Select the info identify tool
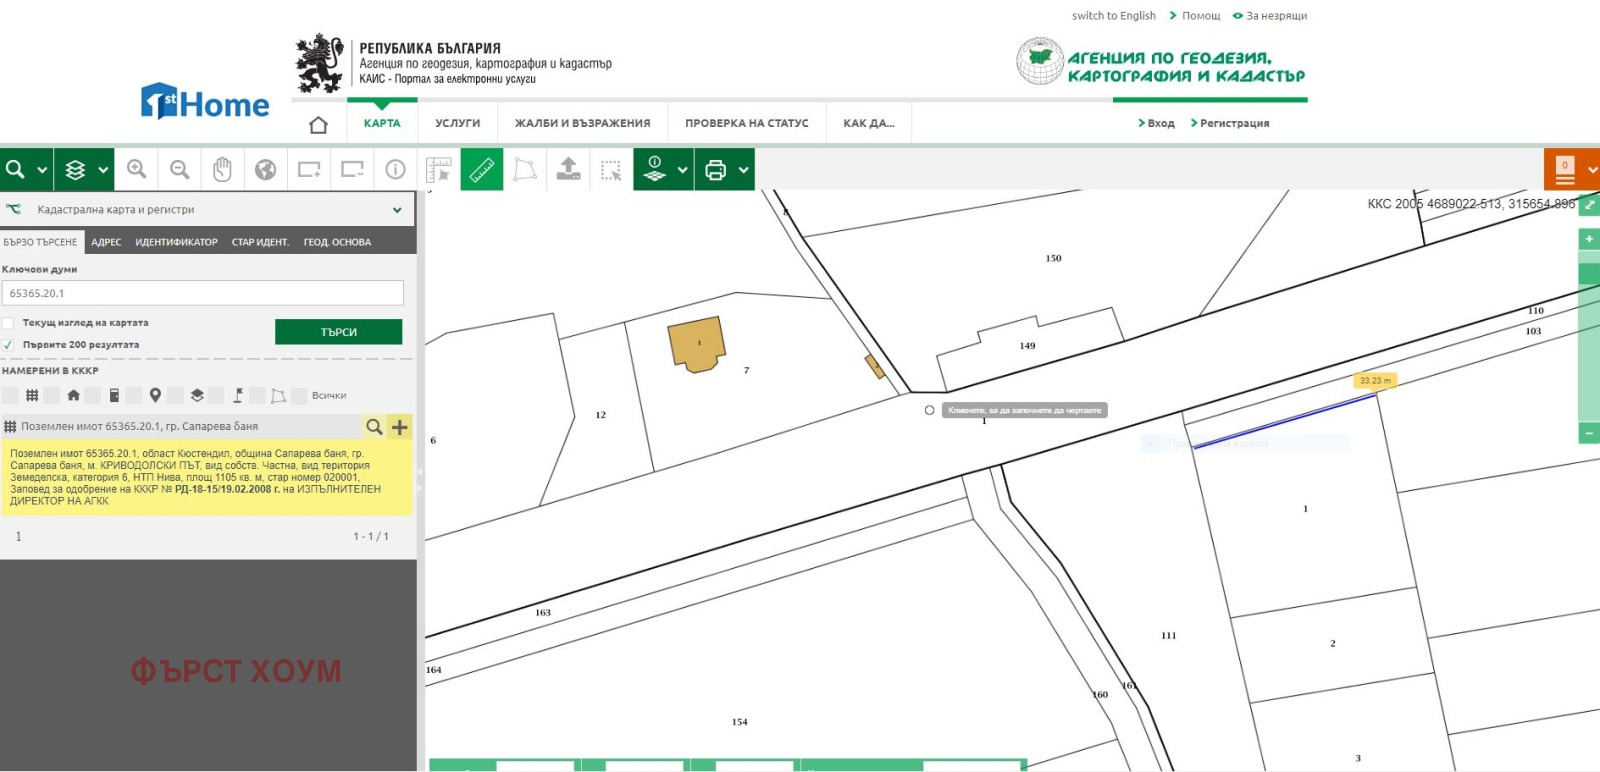This screenshot has height=772, width=1600. [x=395, y=170]
